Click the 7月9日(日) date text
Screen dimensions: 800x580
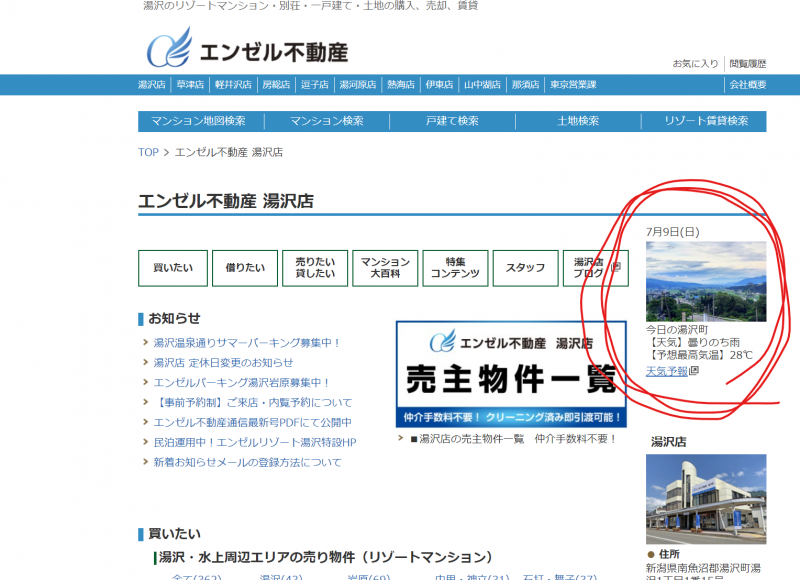[x=672, y=232]
